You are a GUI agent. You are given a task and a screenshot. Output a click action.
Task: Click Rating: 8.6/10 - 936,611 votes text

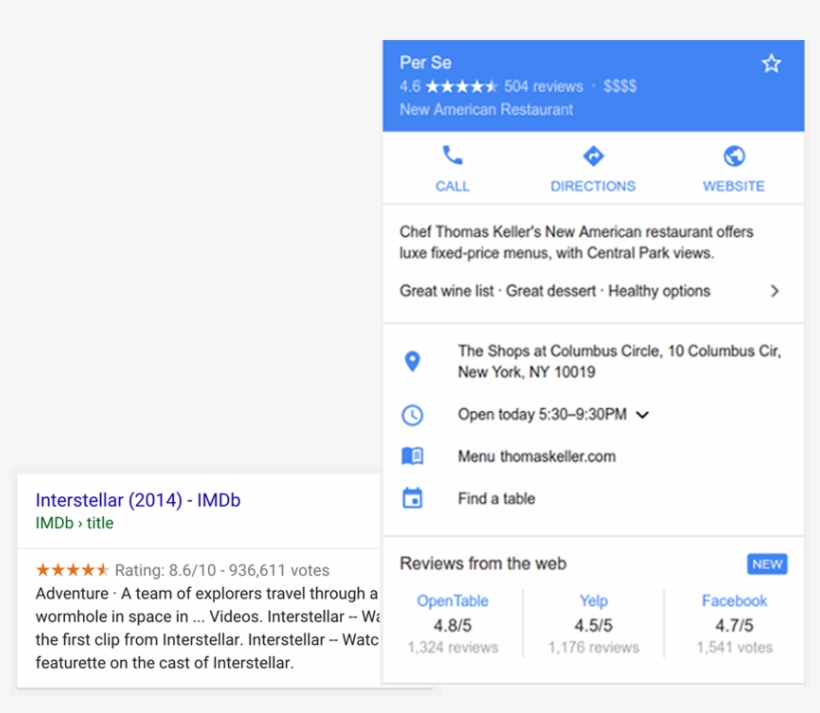(222, 570)
